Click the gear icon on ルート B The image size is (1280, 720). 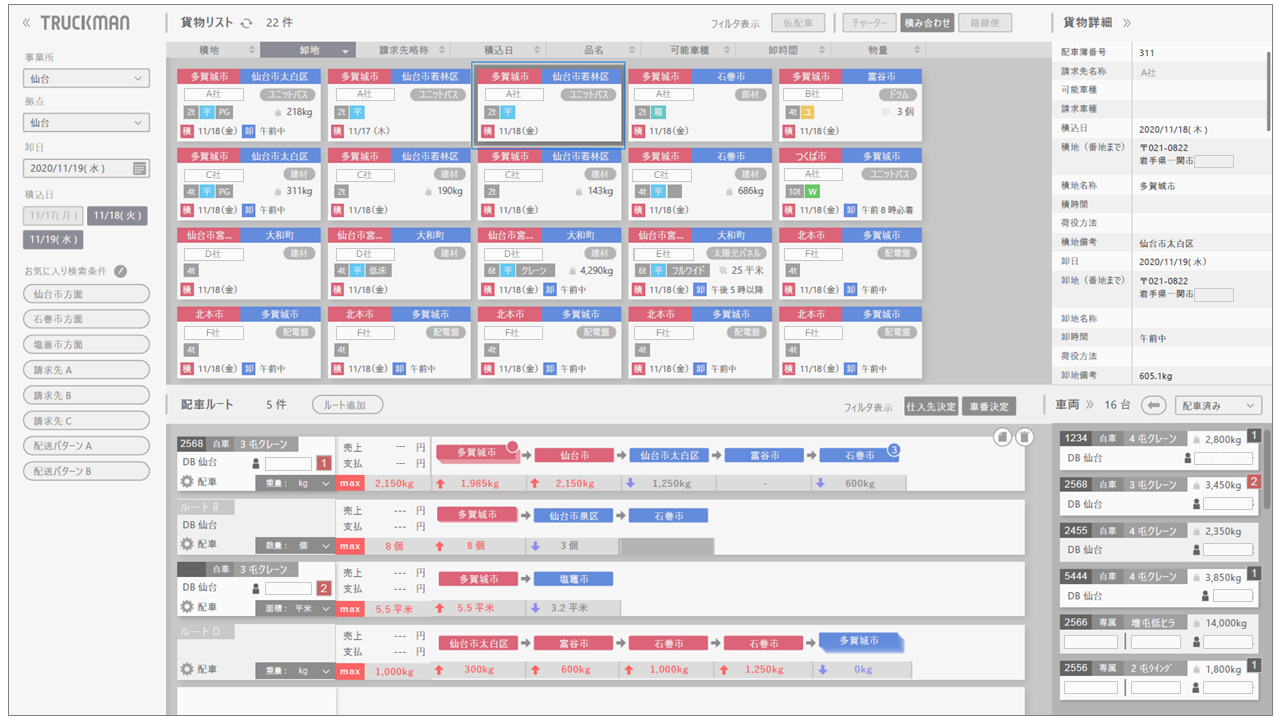click(186, 545)
